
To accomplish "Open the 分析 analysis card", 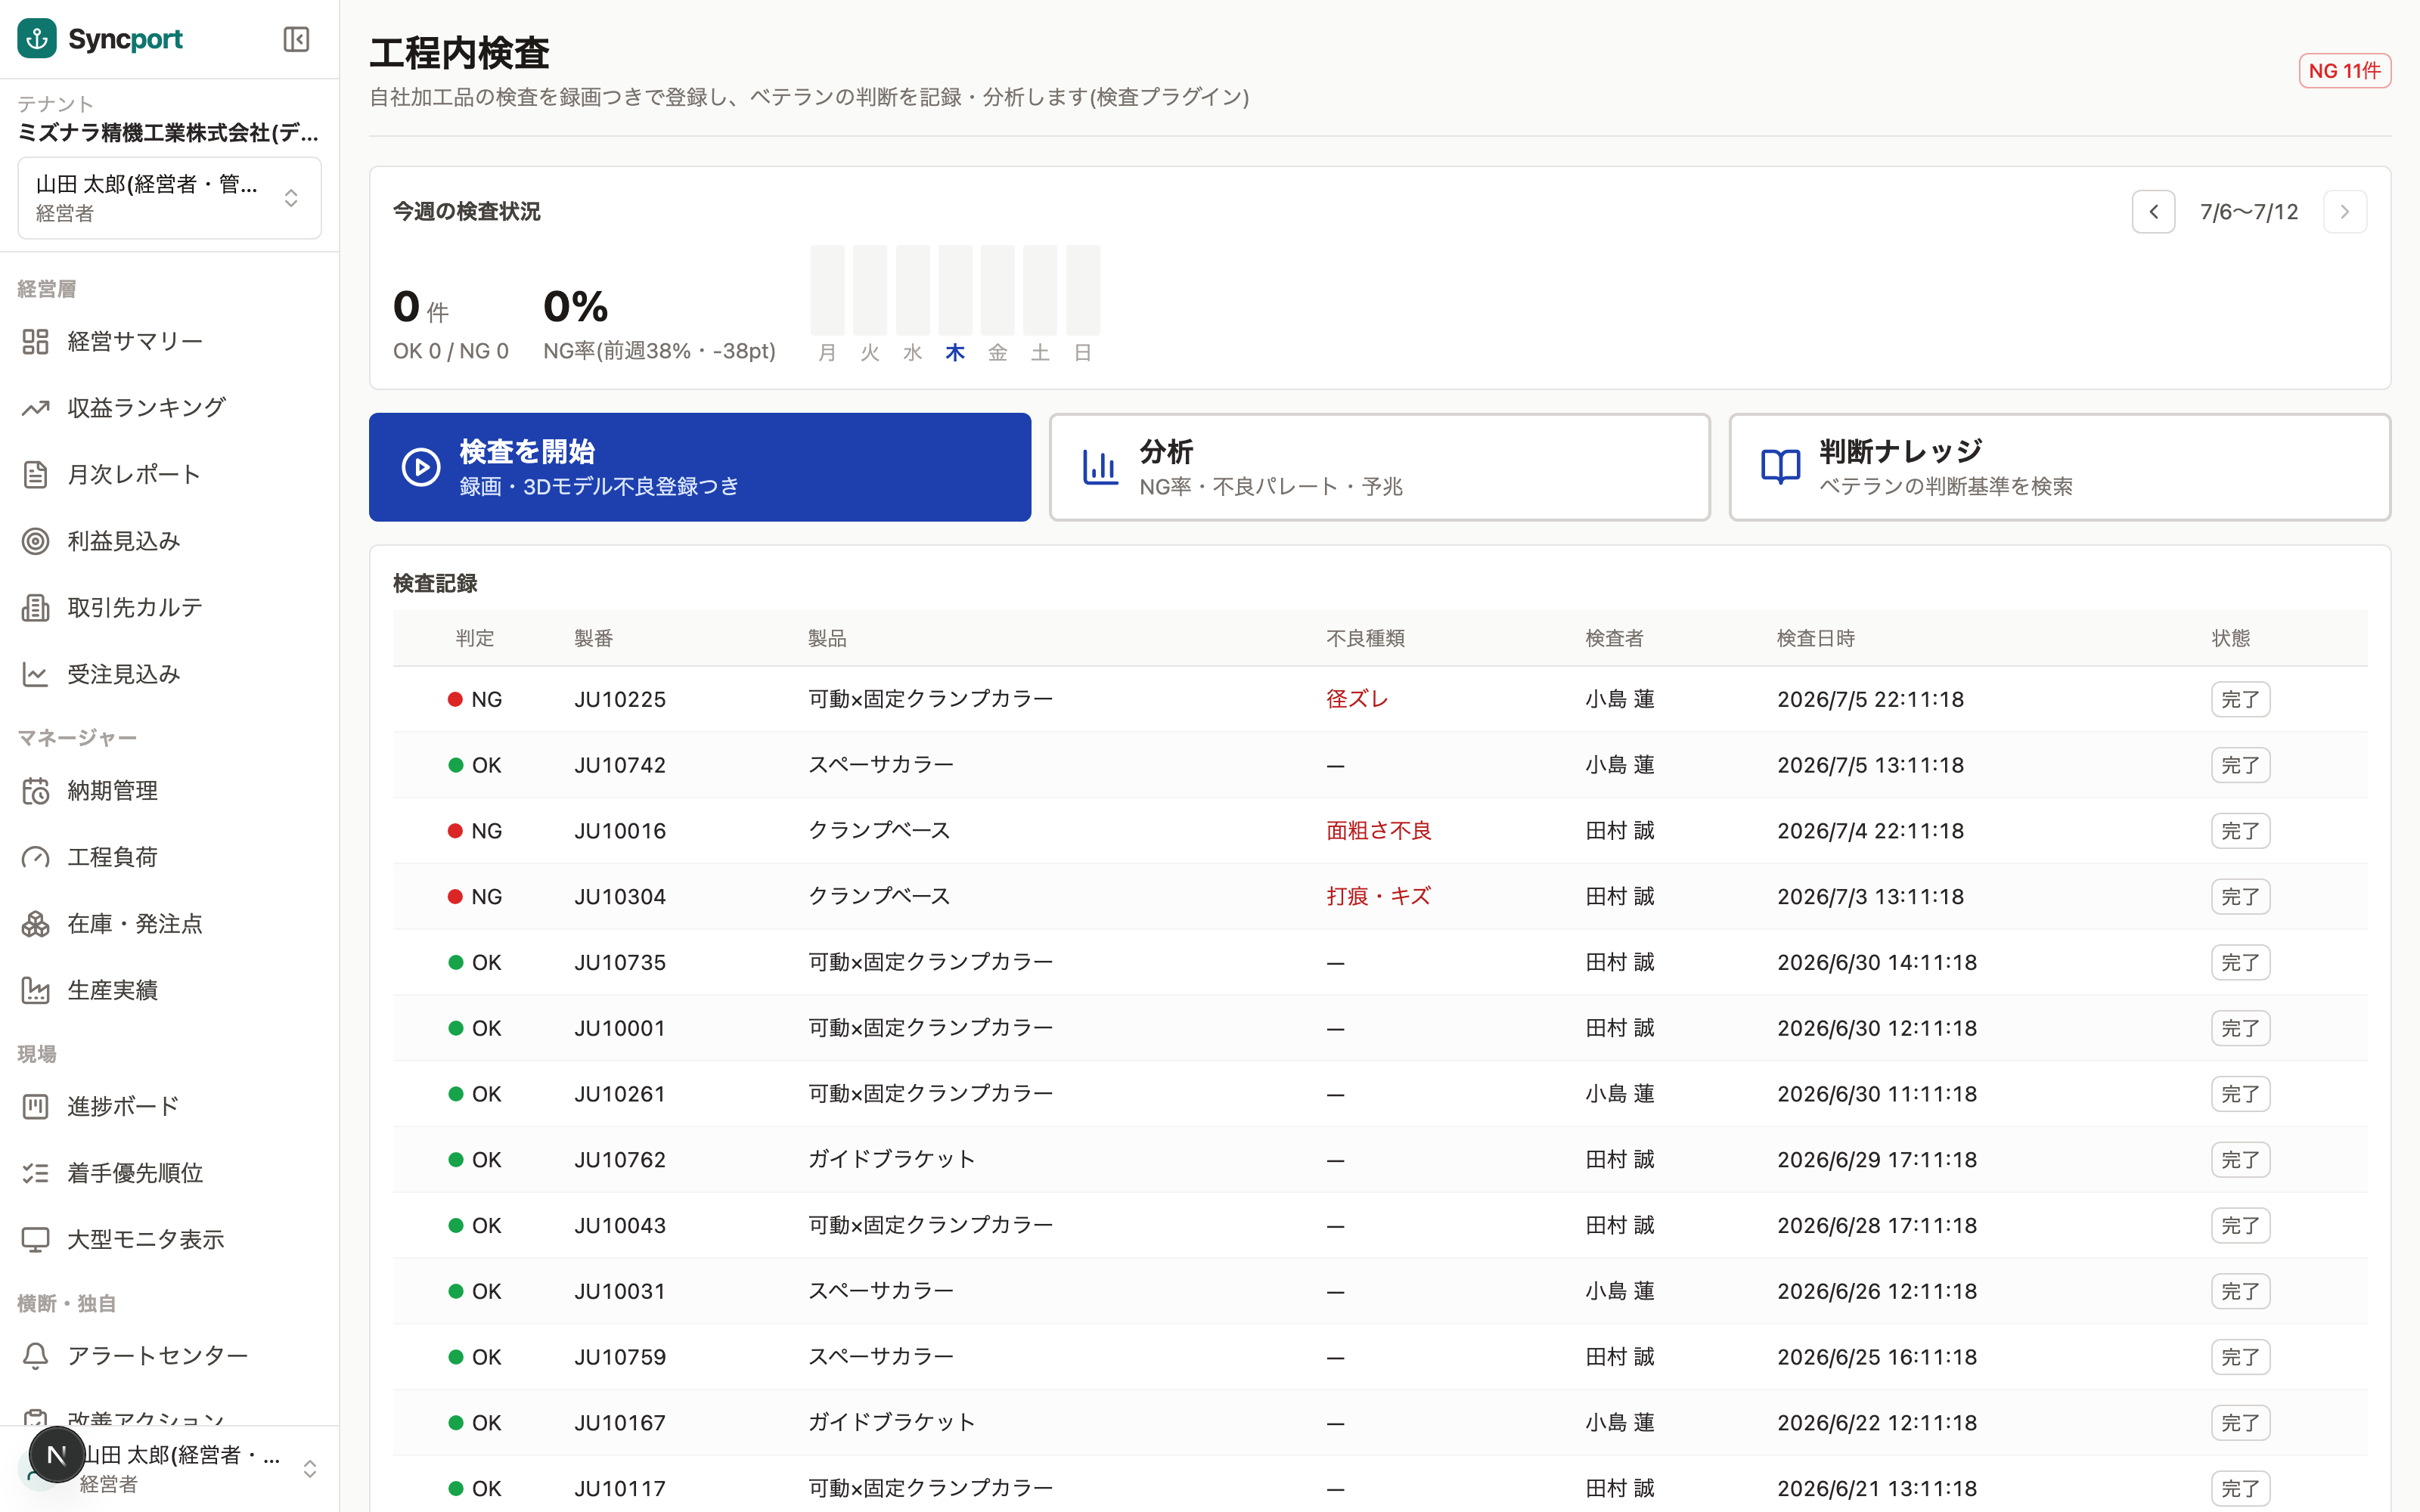I will 1380,467.
